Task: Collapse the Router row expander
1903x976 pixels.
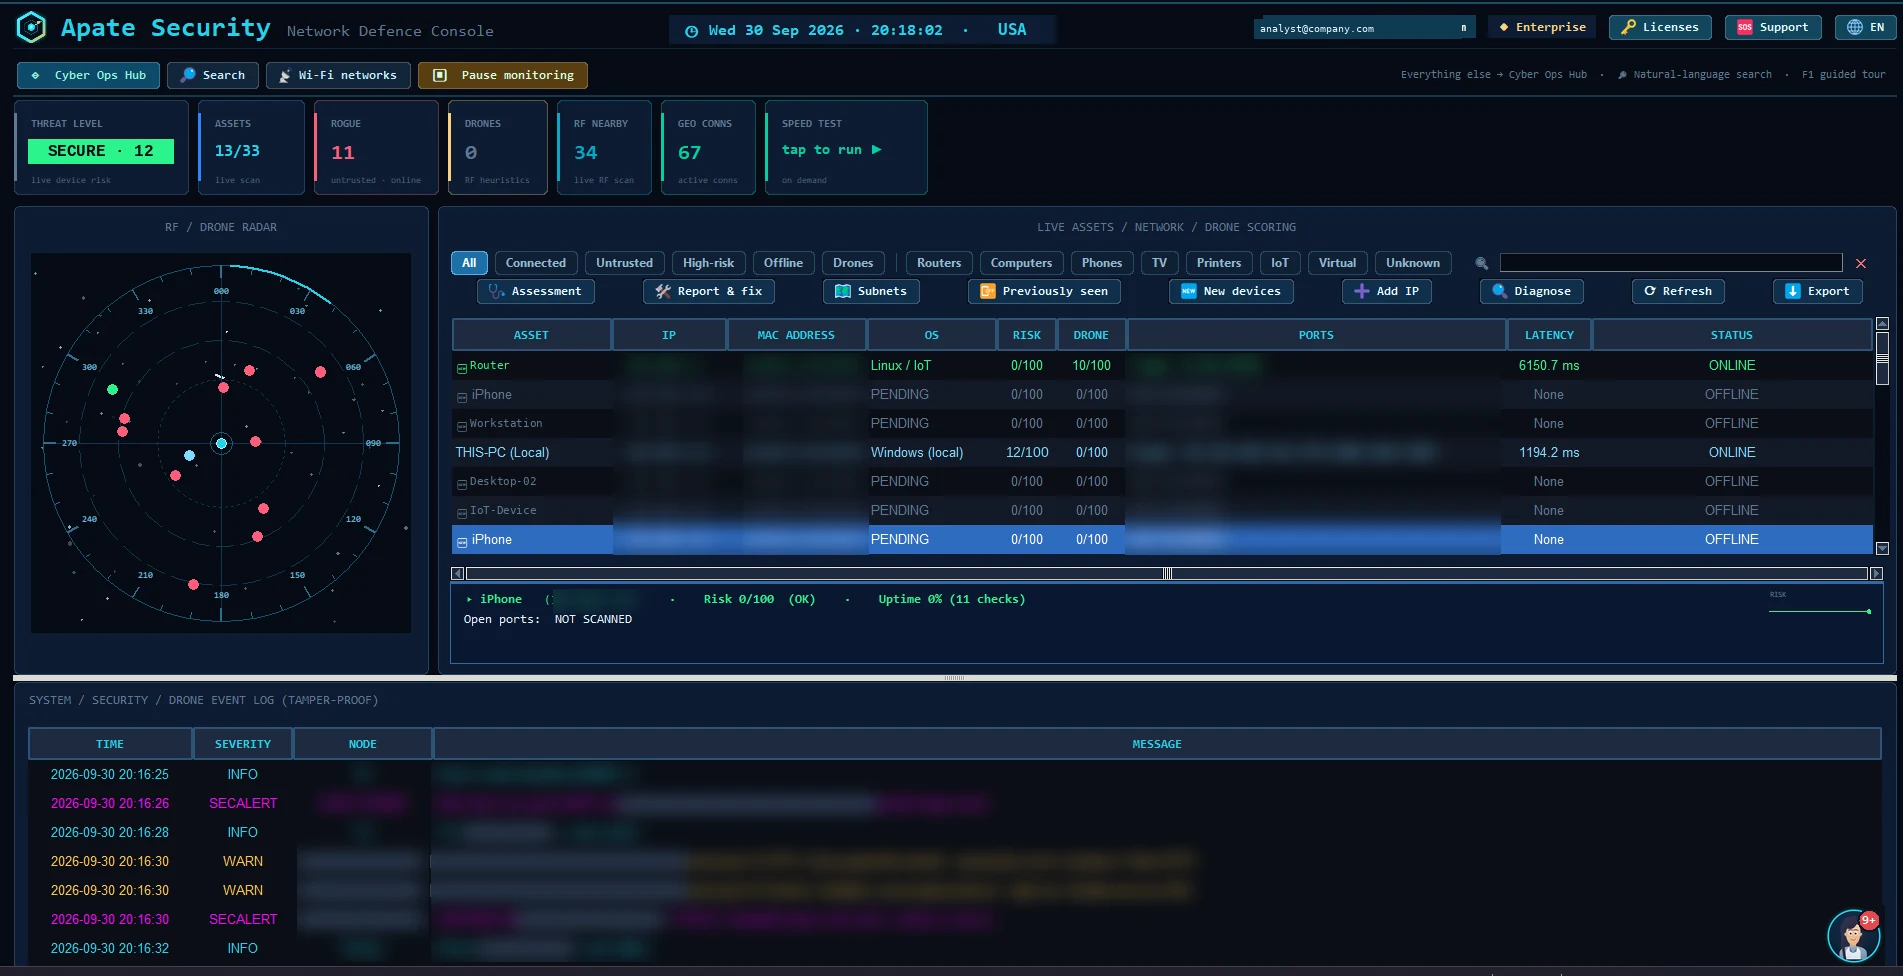Action: point(462,368)
